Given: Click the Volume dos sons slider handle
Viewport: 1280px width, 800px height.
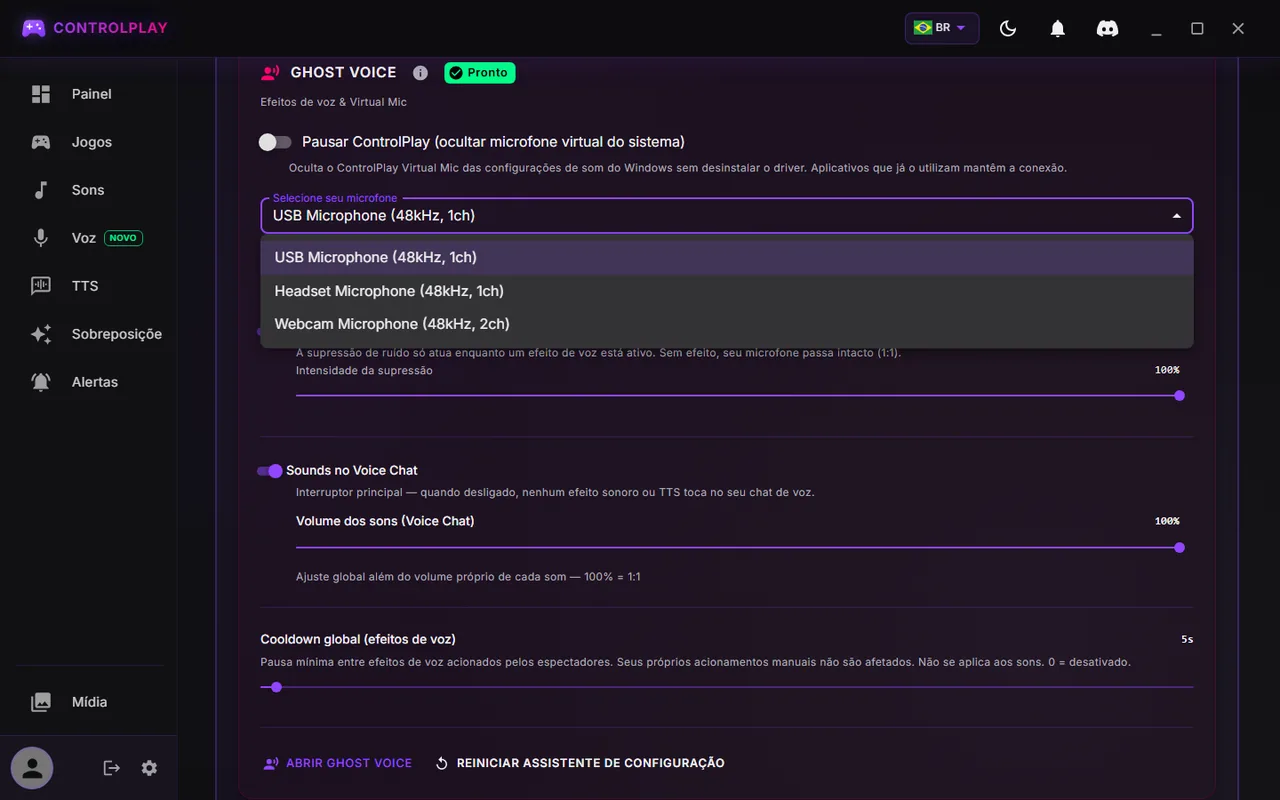Looking at the screenshot, I should pos(1179,548).
